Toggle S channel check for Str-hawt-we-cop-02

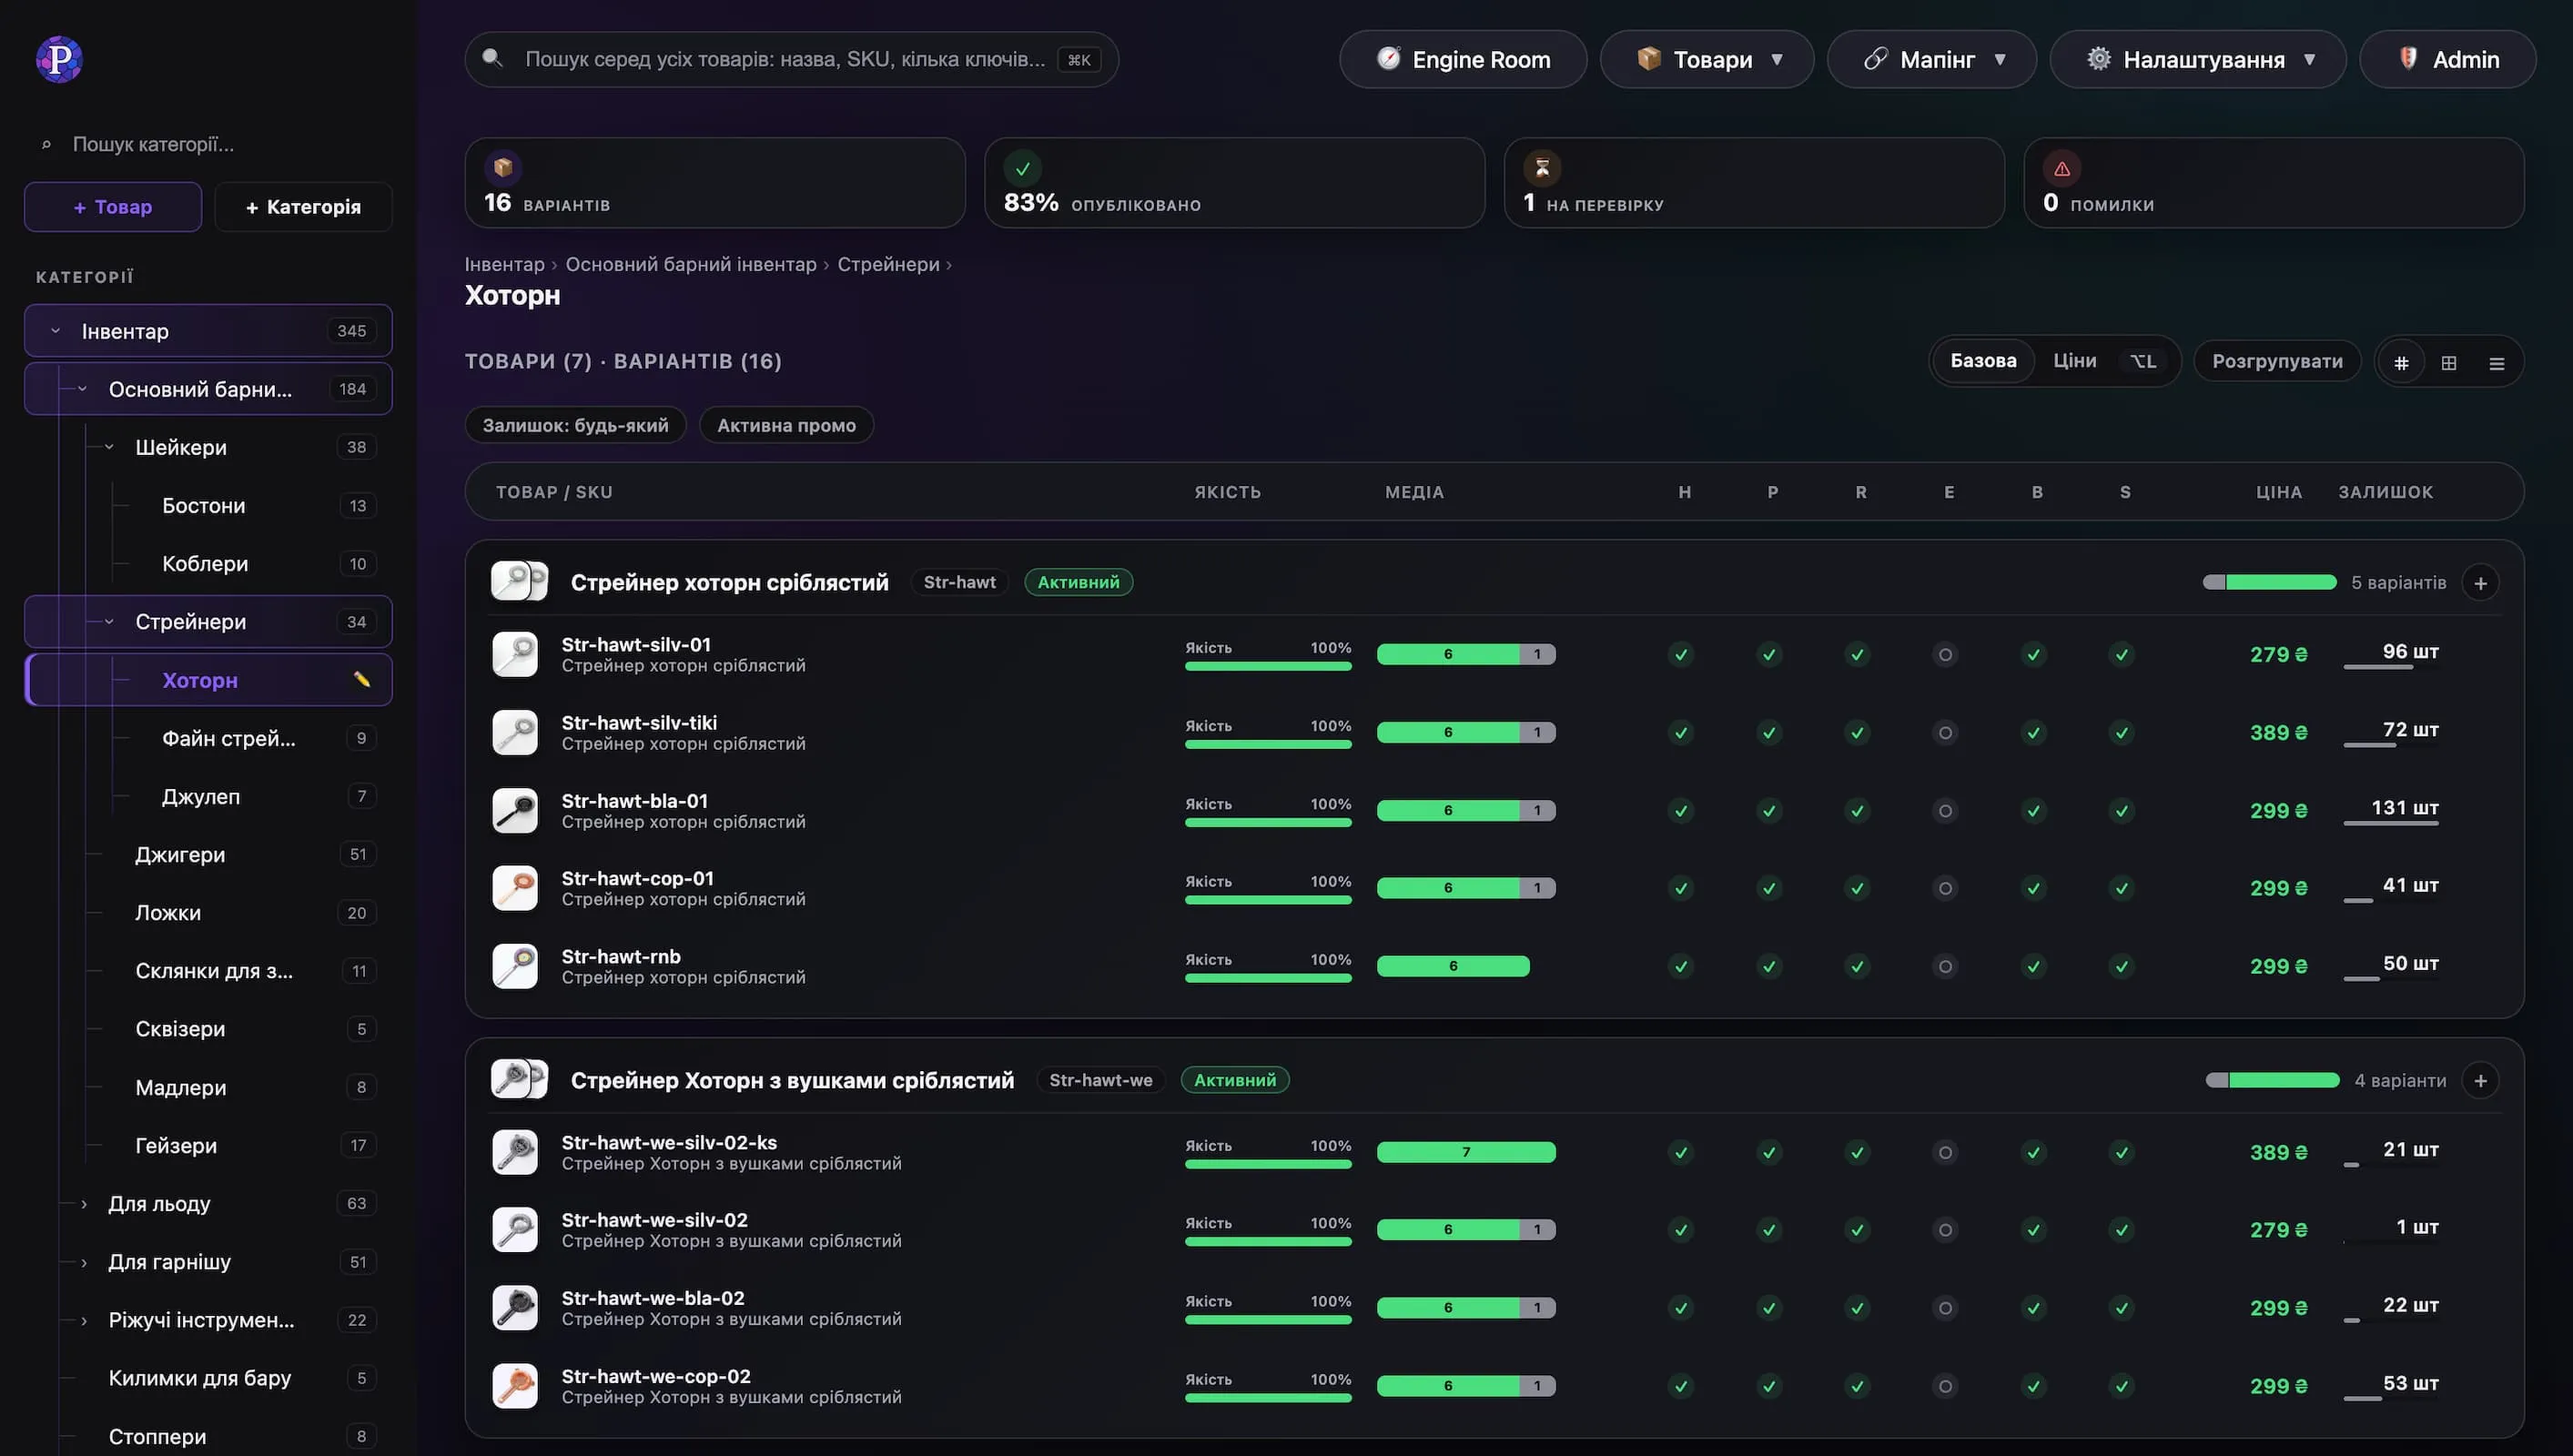coord(2121,1386)
